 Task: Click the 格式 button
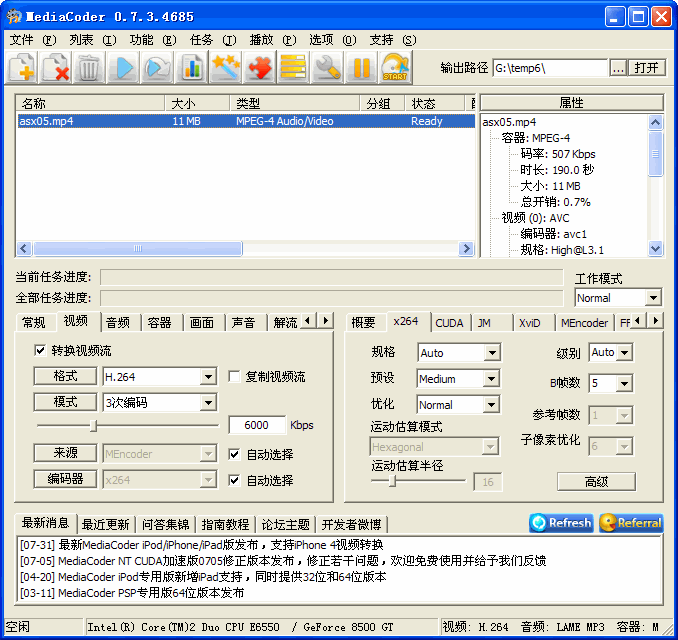(65, 376)
